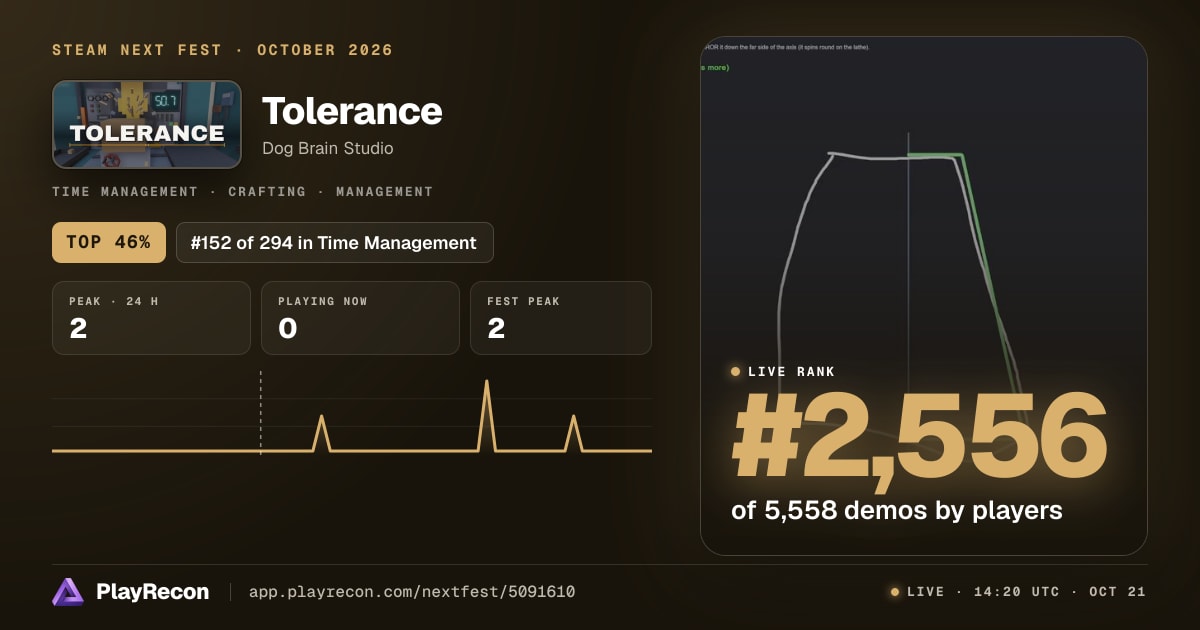Click the last small spike on the chart
The width and height of the screenshot is (1200, 630).
(x=573, y=432)
